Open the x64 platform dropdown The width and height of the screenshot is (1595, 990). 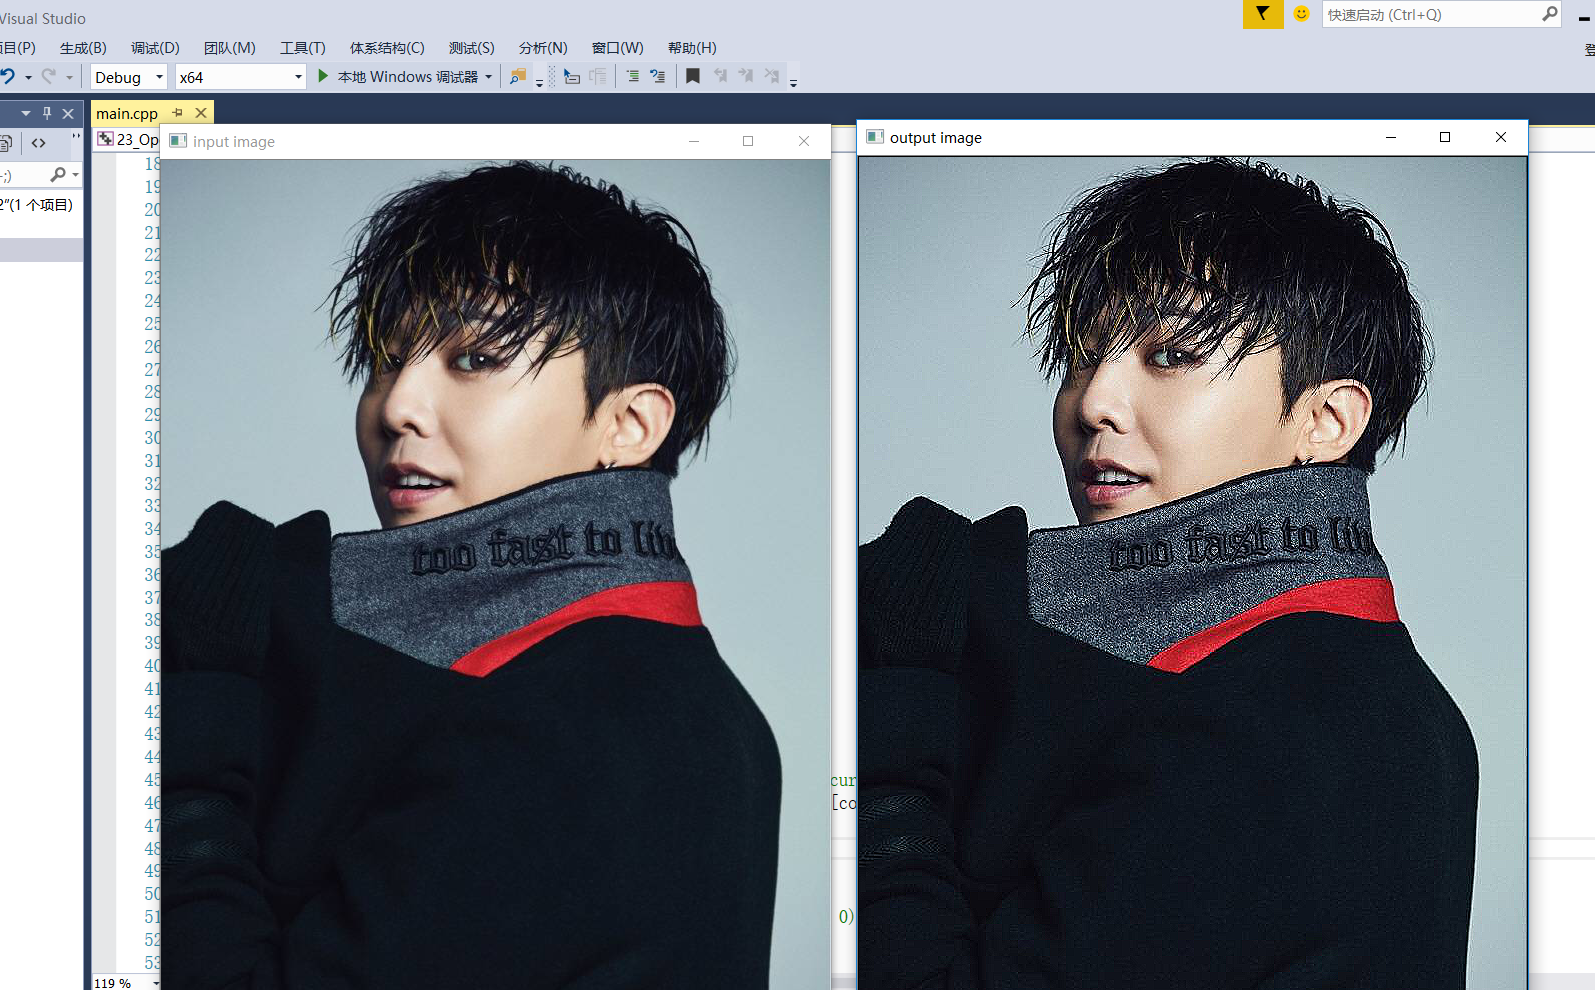240,77
